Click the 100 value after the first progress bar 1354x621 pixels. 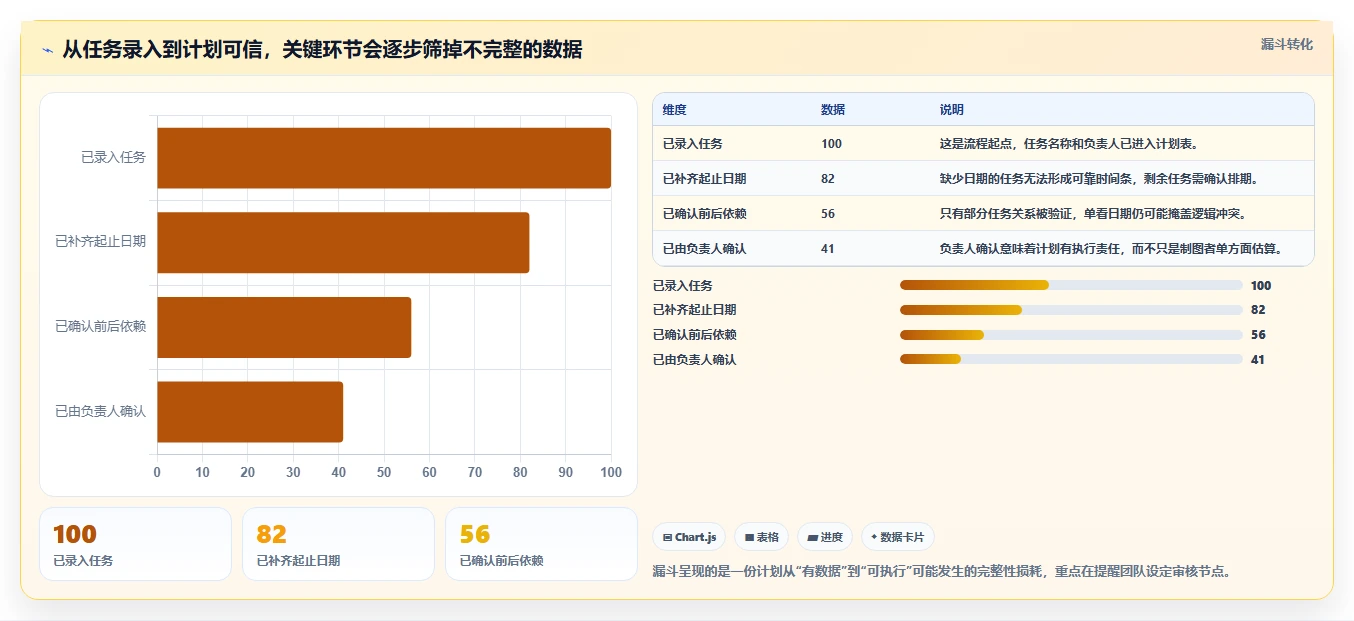click(x=1261, y=286)
